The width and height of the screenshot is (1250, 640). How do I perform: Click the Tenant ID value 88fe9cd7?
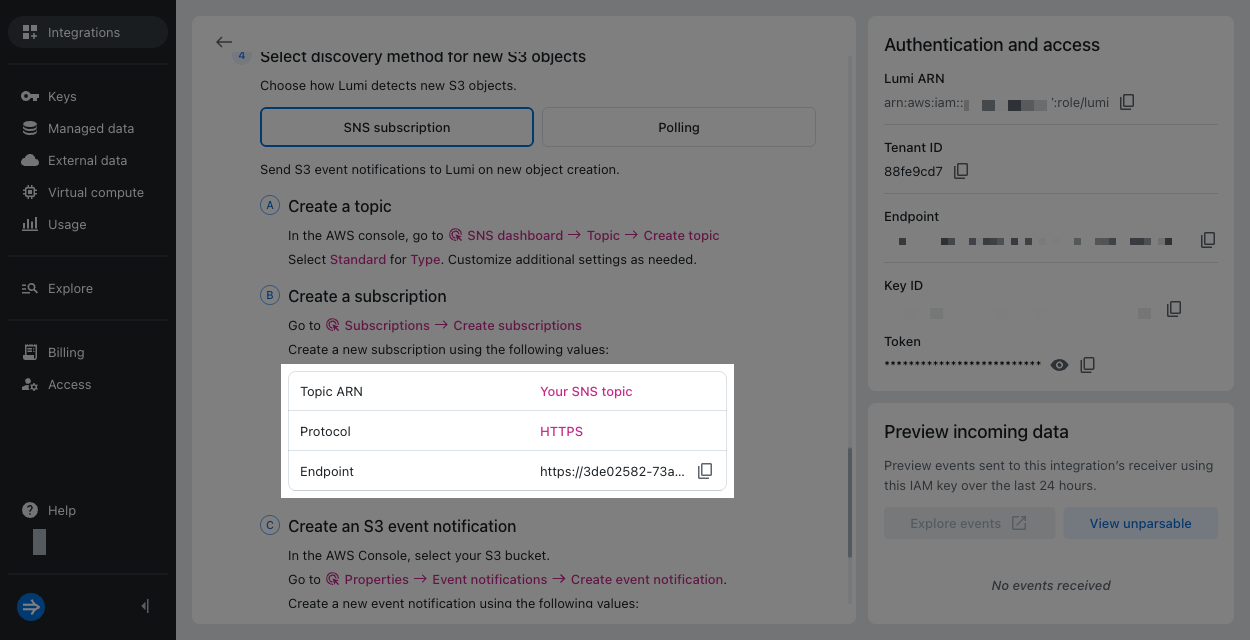click(913, 171)
